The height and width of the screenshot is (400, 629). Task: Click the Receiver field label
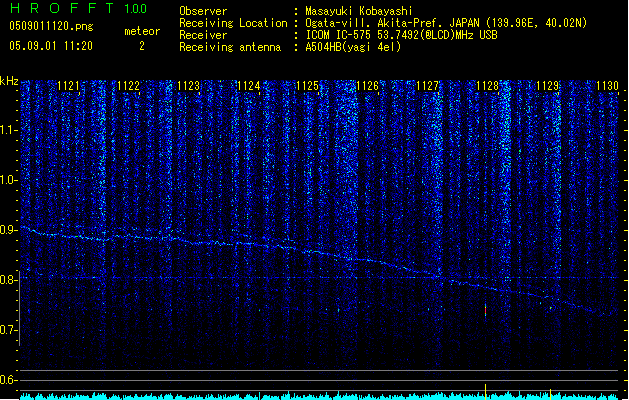[203, 35]
